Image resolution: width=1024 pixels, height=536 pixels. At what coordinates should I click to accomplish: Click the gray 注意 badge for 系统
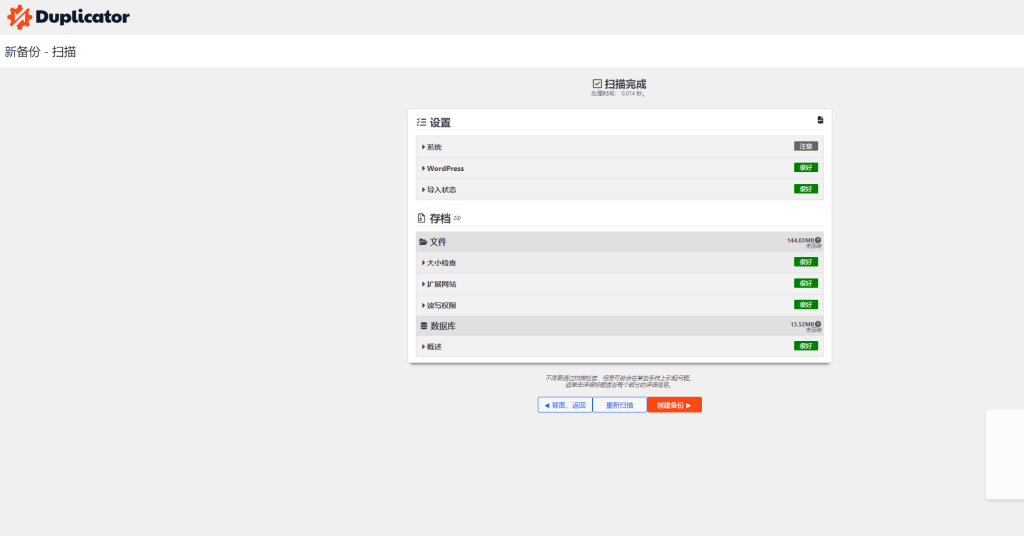click(x=806, y=146)
